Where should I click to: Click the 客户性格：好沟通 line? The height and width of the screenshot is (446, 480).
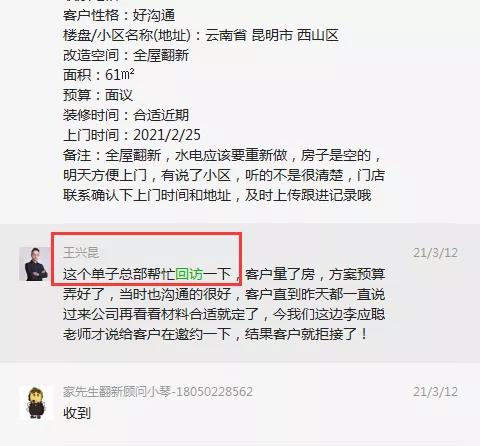tap(119, 15)
